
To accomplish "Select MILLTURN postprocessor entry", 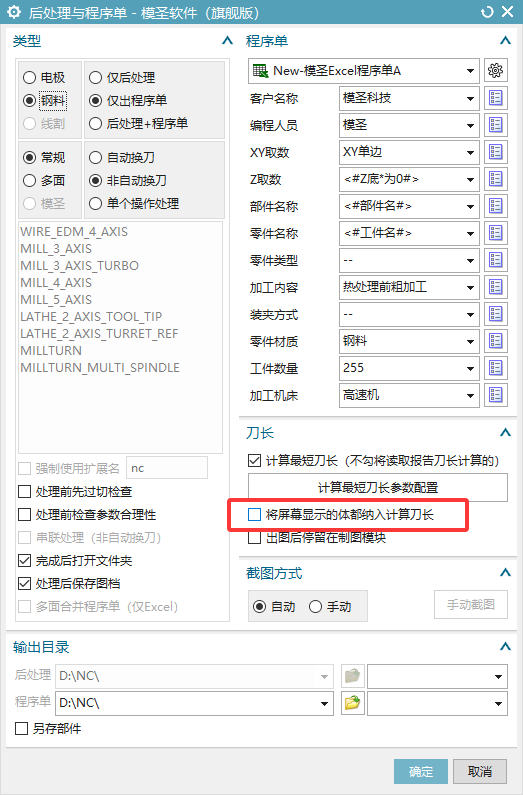I will coord(51,351).
